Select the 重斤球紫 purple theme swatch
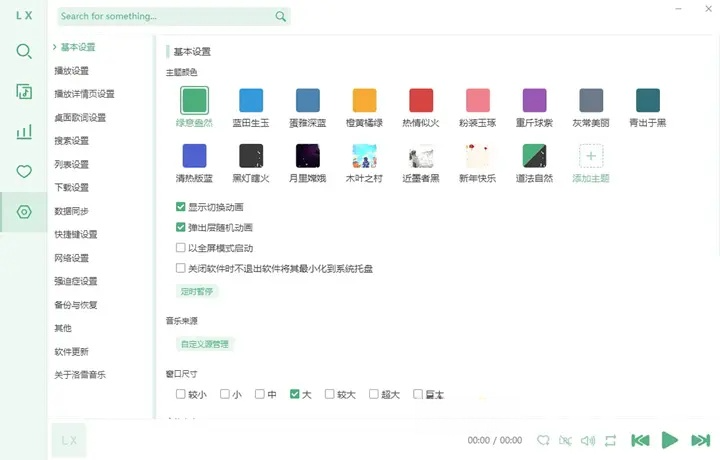 [x=534, y=101]
